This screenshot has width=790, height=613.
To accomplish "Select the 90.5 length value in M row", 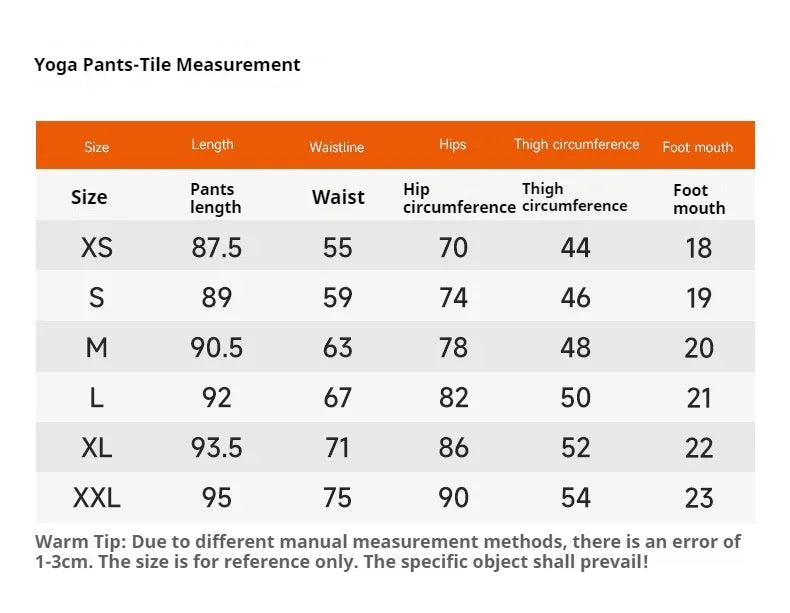I will click(217, 348).
